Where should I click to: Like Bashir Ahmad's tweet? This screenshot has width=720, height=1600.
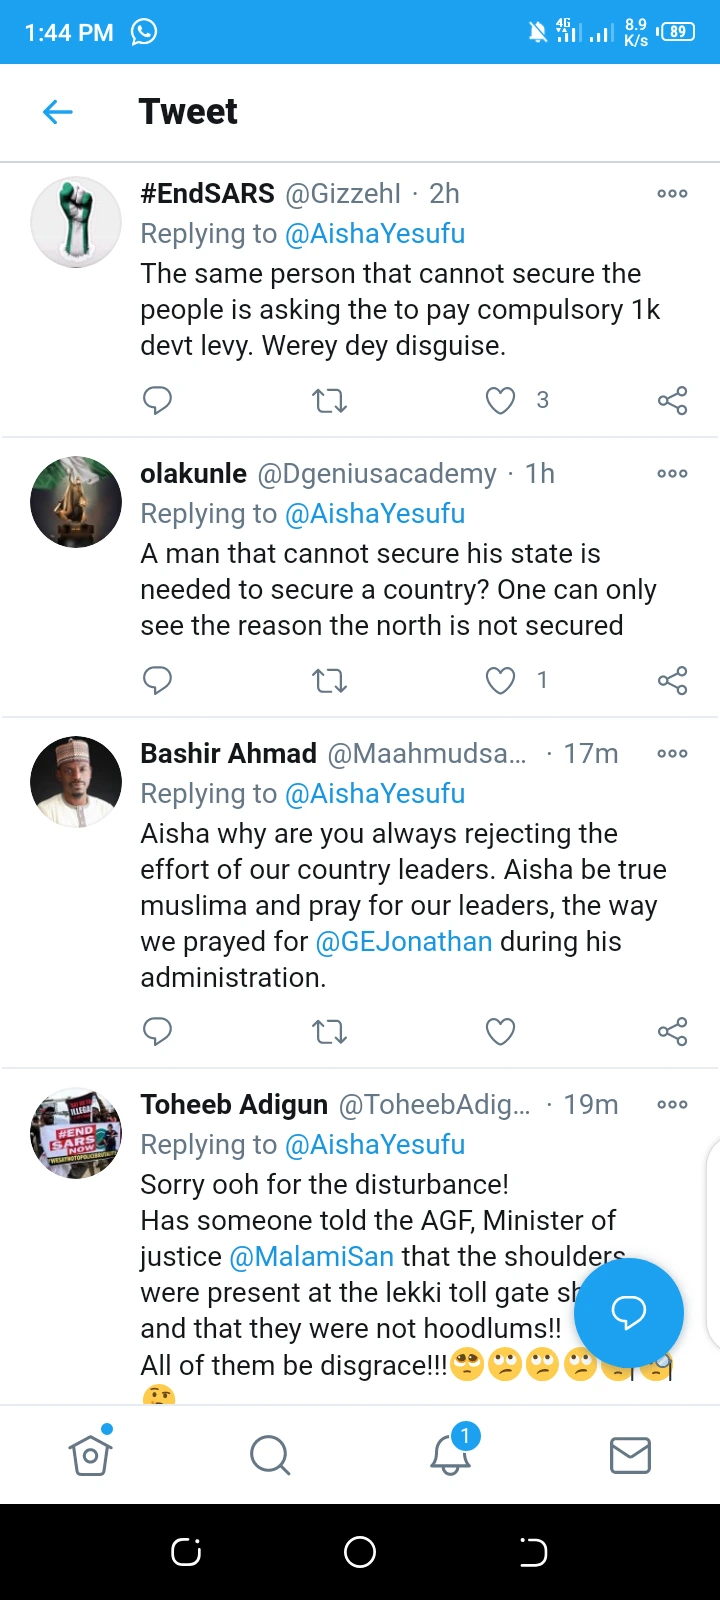(x=500, y=1031)
